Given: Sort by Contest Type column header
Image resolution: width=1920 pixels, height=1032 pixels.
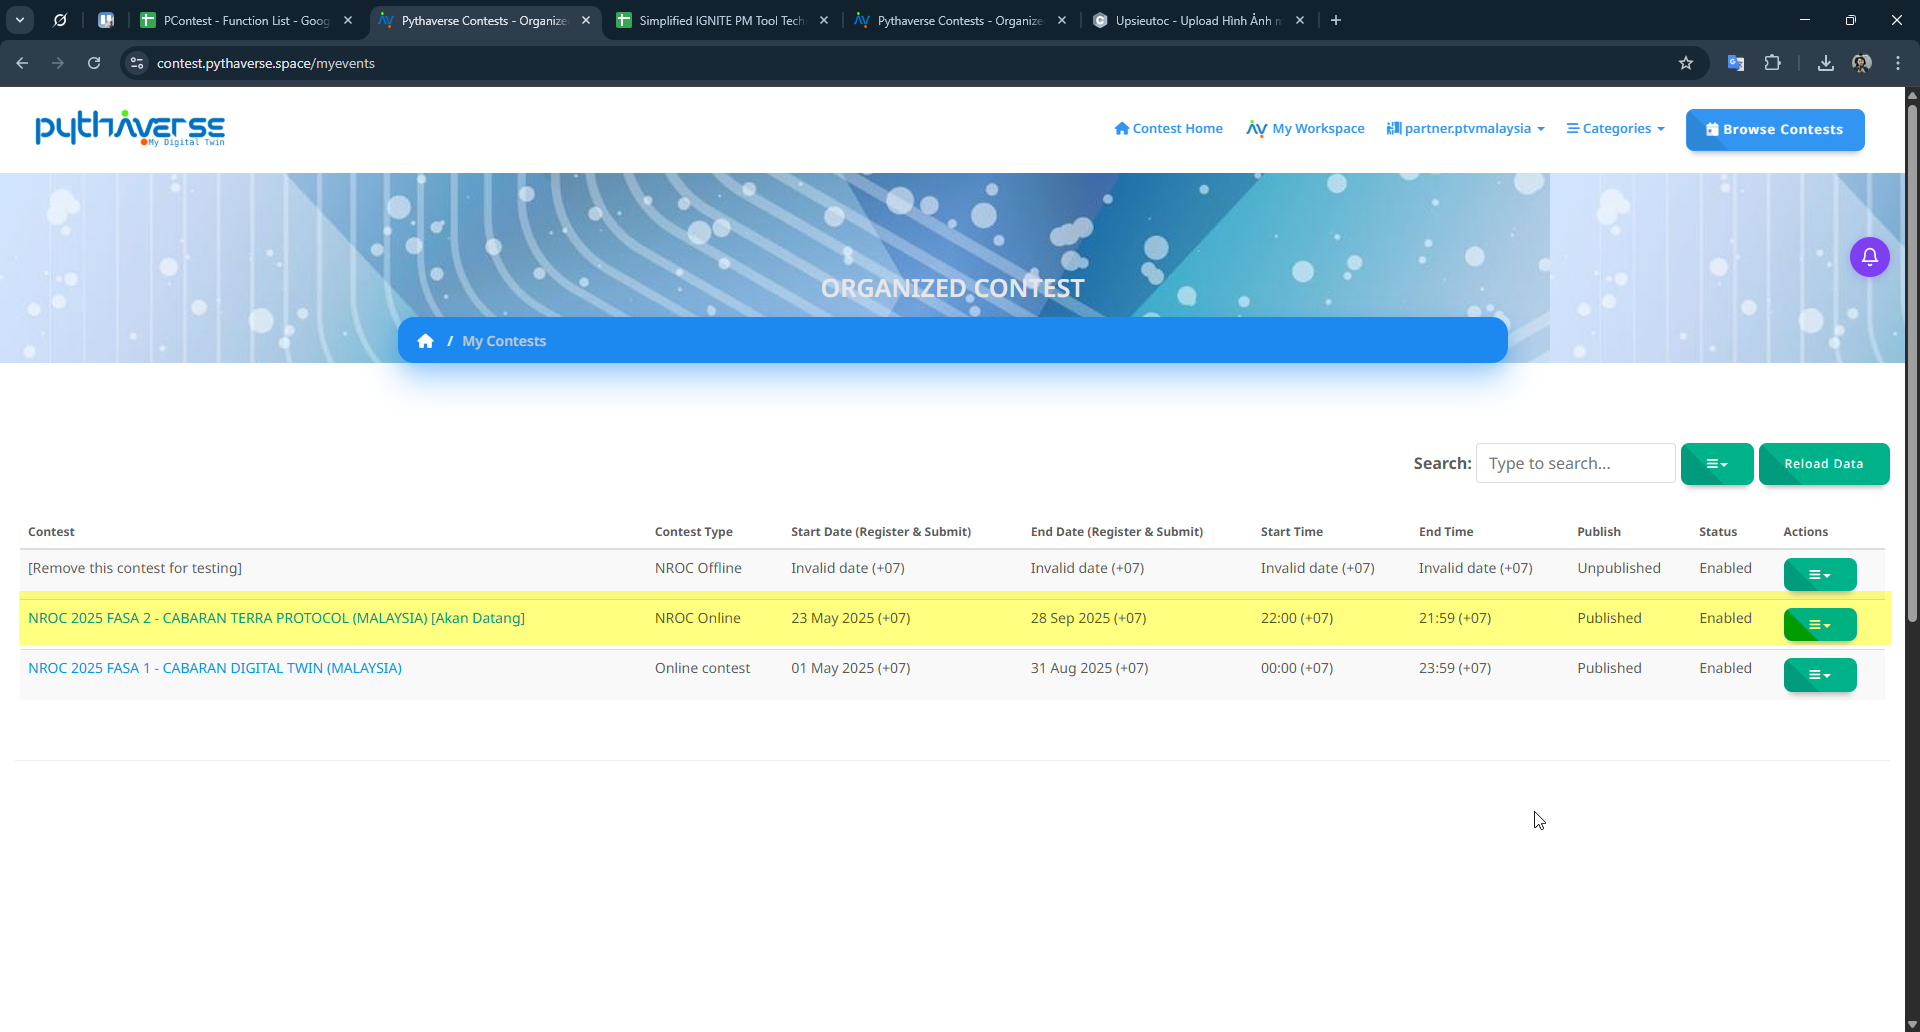Looking at the screenshot, I should click(x=694, y=532).
